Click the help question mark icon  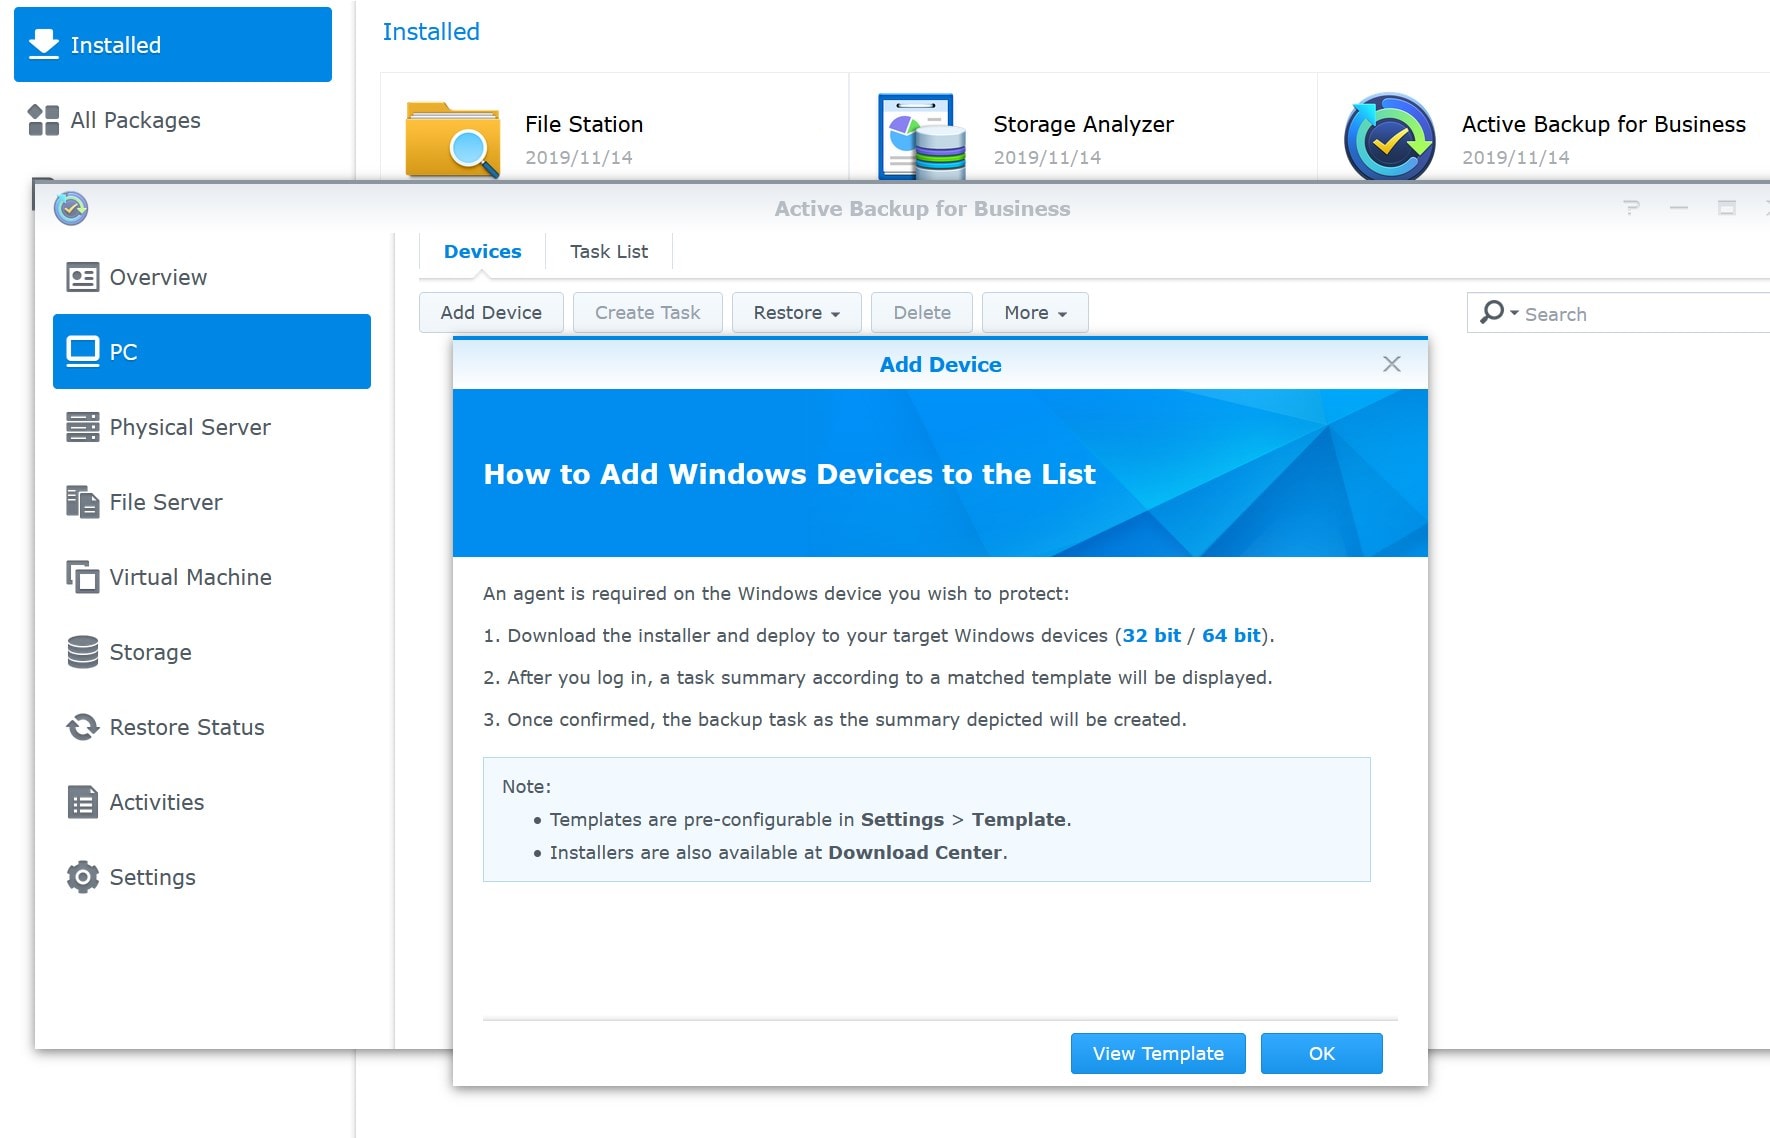[1631, 208]
